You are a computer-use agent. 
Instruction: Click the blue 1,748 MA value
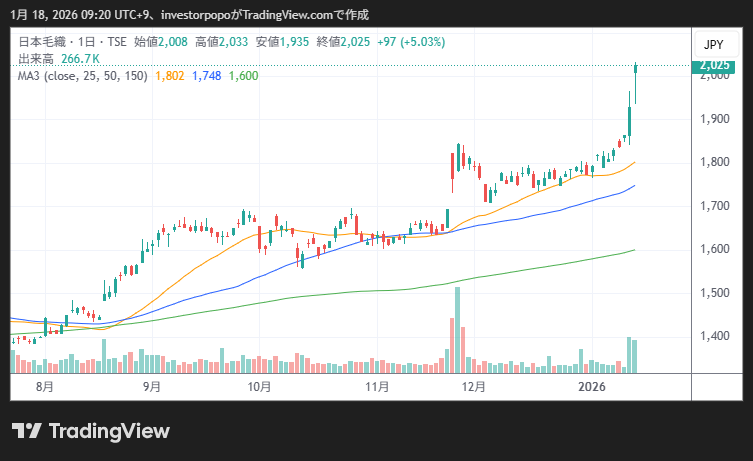(x=206, y=76)
